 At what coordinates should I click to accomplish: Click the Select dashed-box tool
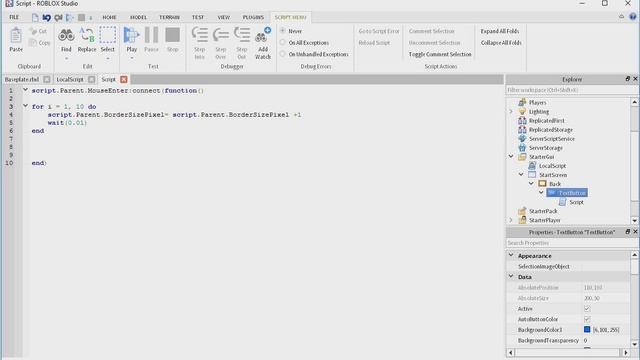108,35
